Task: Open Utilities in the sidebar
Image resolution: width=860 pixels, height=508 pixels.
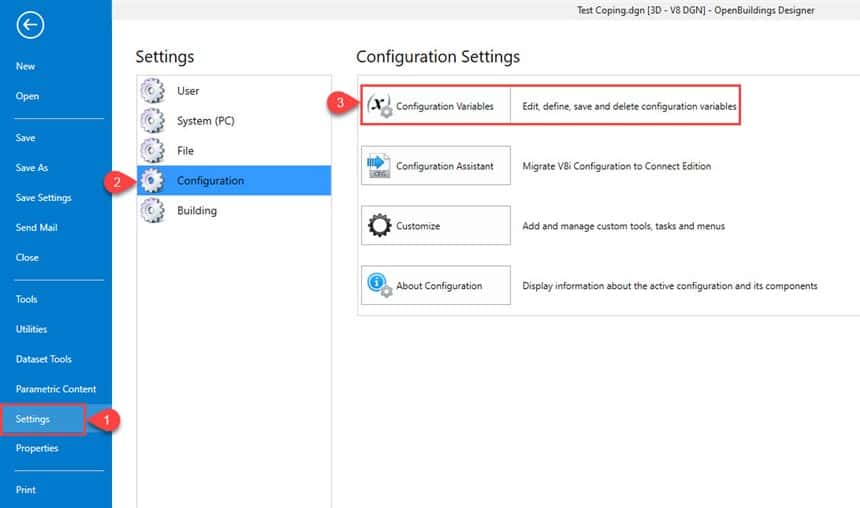Action: pyautogui.click(x=31, y=329)
